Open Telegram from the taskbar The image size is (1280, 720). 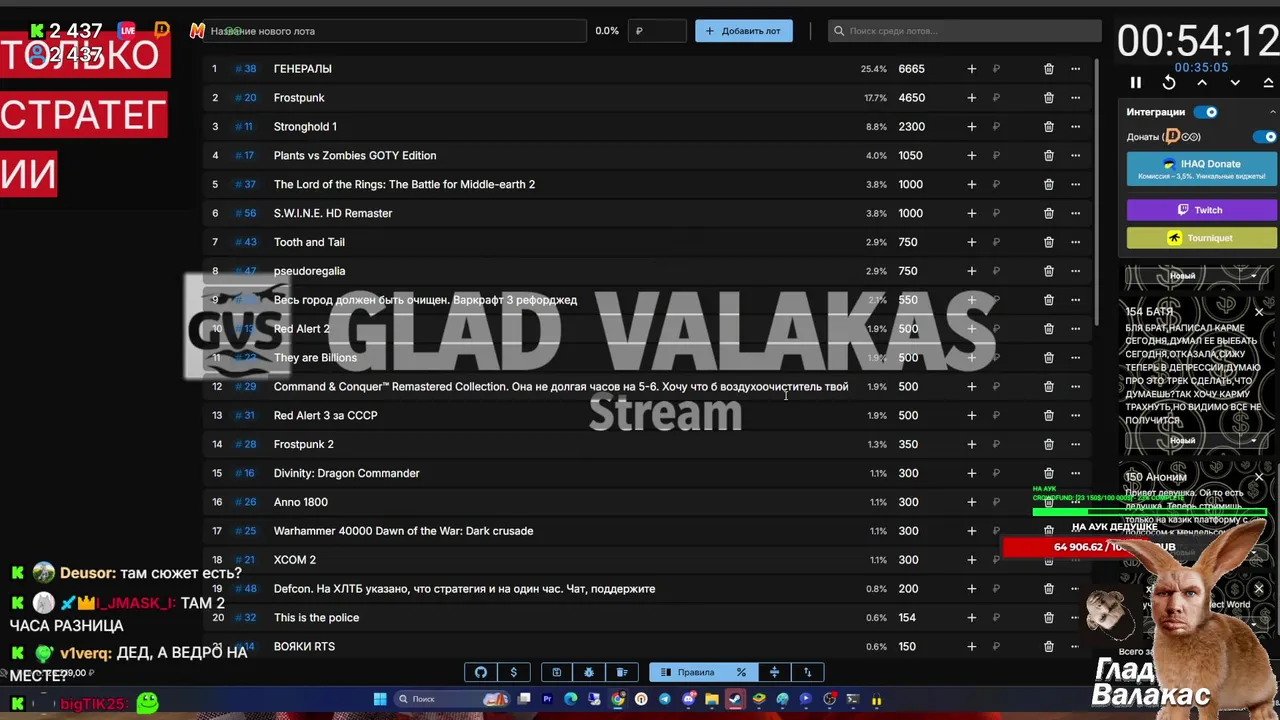[x=664, y=700]
